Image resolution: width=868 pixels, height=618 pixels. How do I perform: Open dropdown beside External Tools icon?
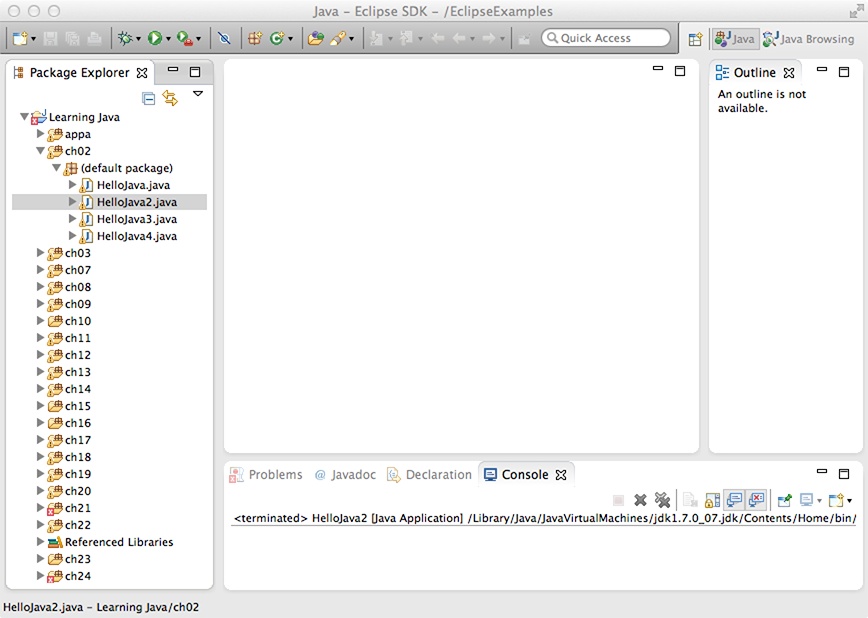coord(199,39)
